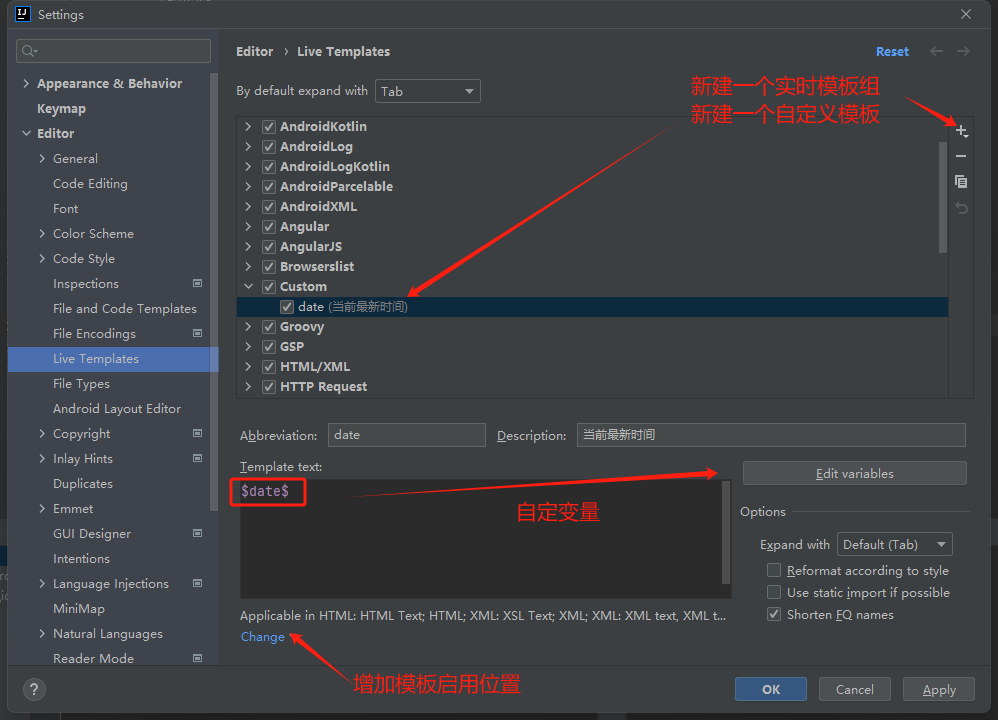This screenshot has height=720, width=998.
Task: Click the Description input field
Action: click(x=771, y=435)
